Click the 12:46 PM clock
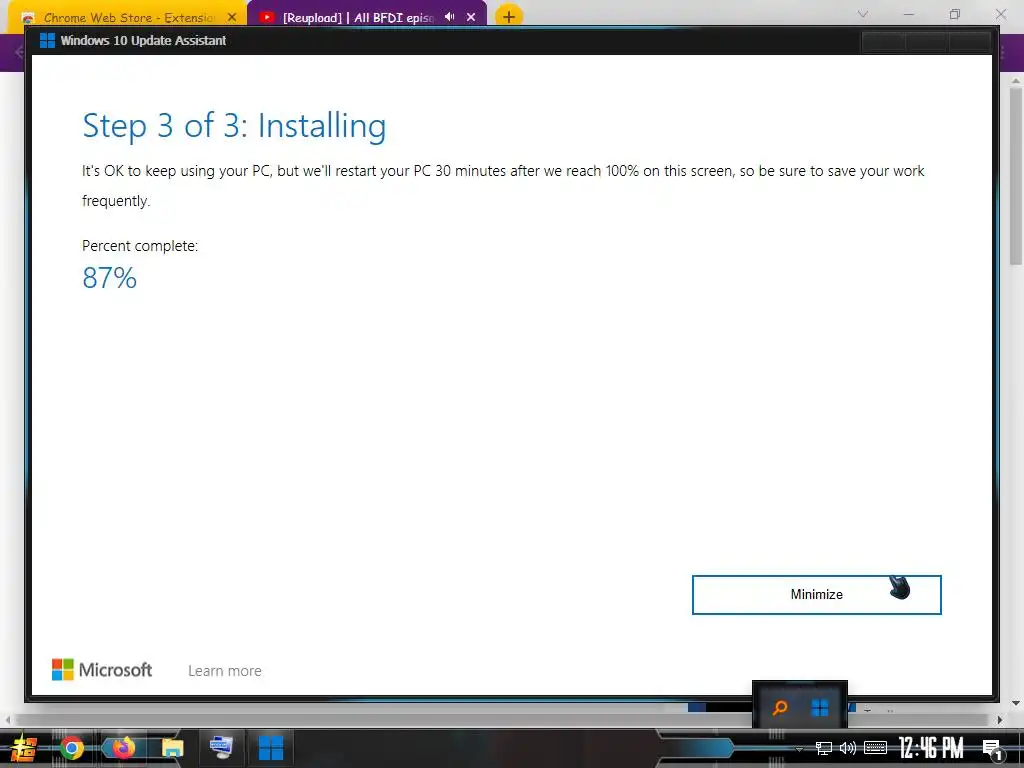 pyautogui.click(x=931, y=748)
